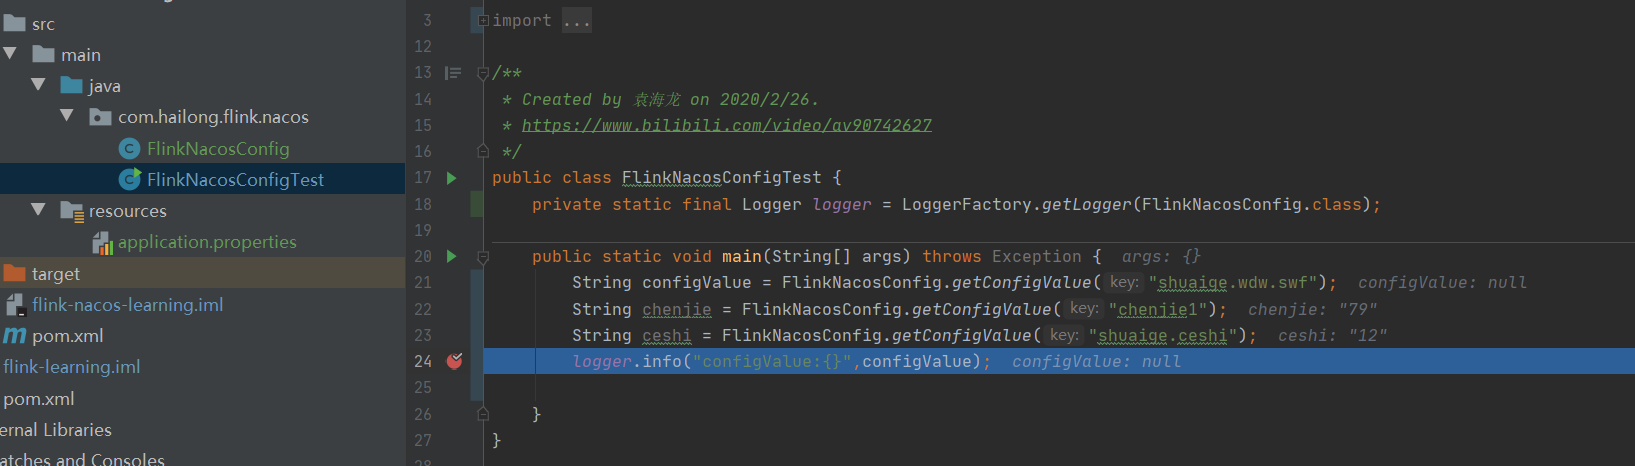Screen dimensions: 1635x466
Task: Open flink-nacos-learning.iml file
Action: tap(127, 305)
